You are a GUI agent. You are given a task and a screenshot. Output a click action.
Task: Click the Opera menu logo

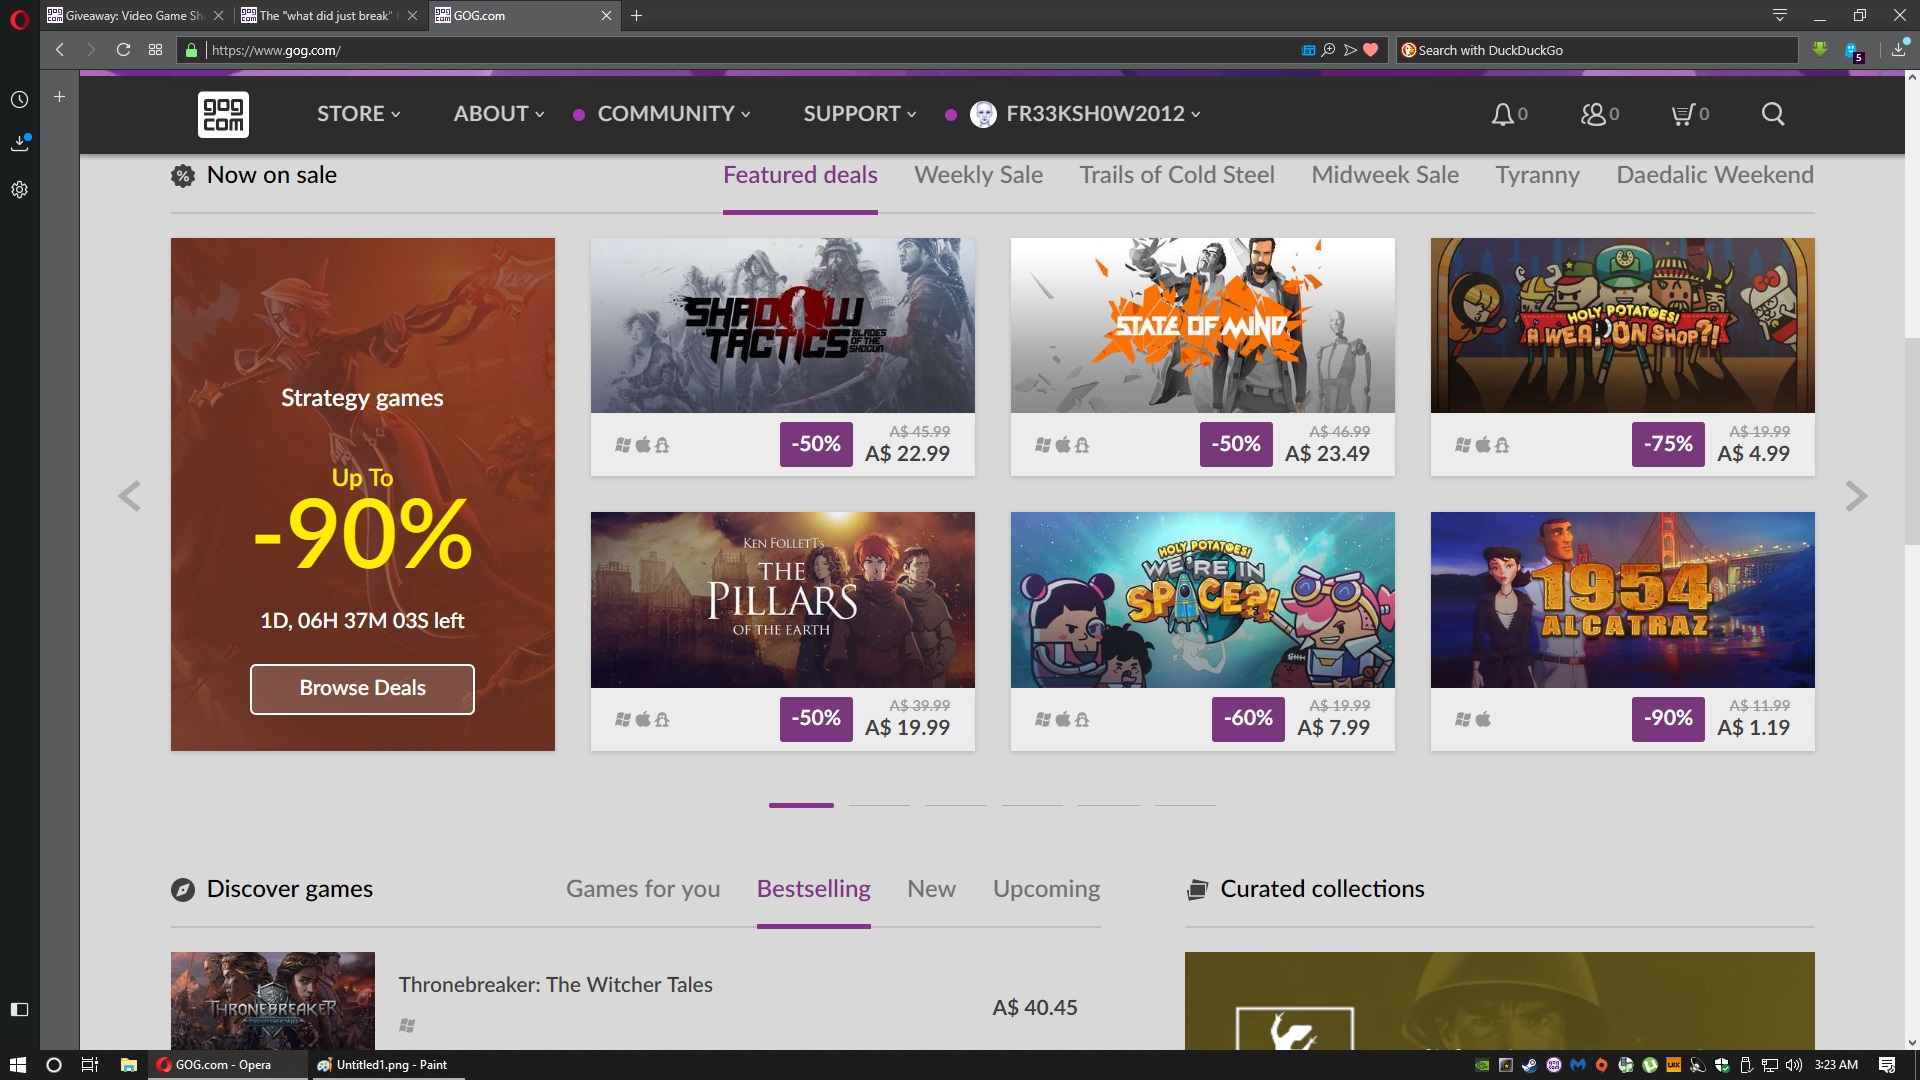tap(19, 19)
